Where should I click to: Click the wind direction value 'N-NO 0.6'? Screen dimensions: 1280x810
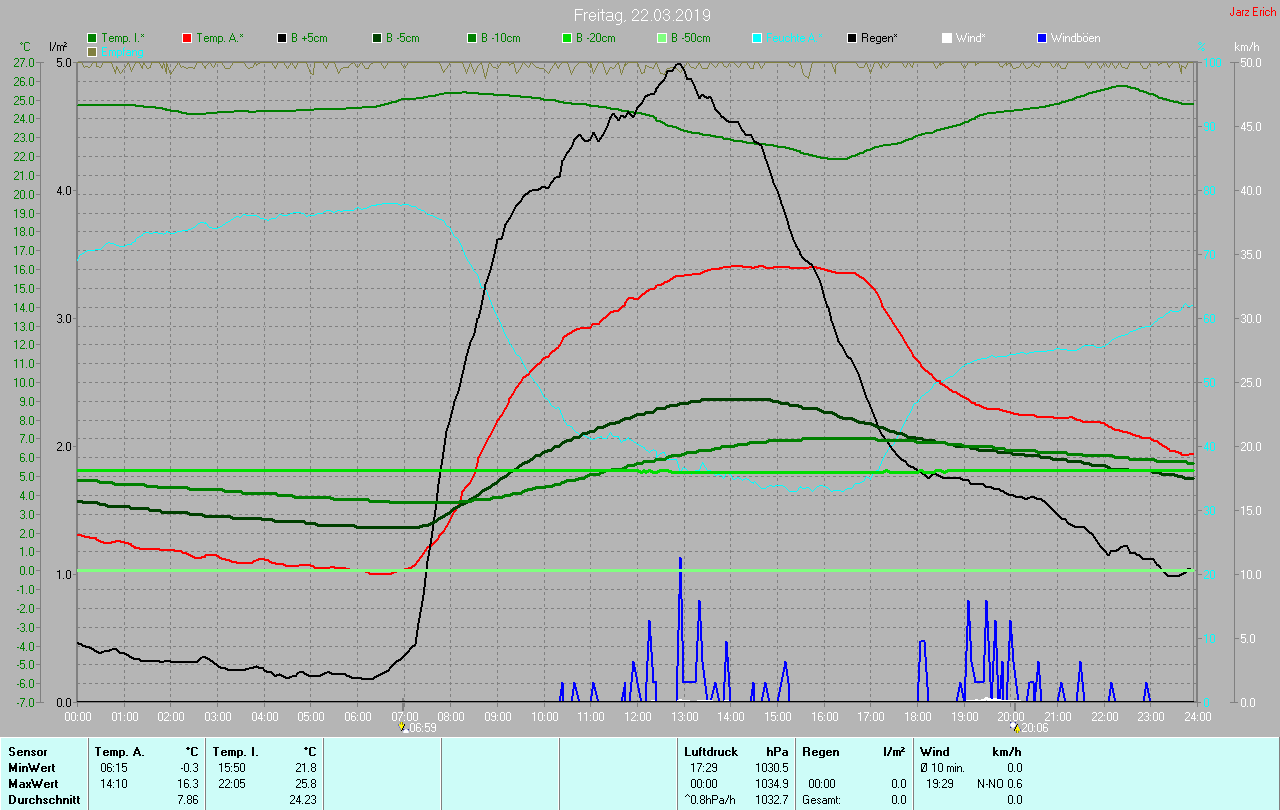click(x=1000, y=784)
